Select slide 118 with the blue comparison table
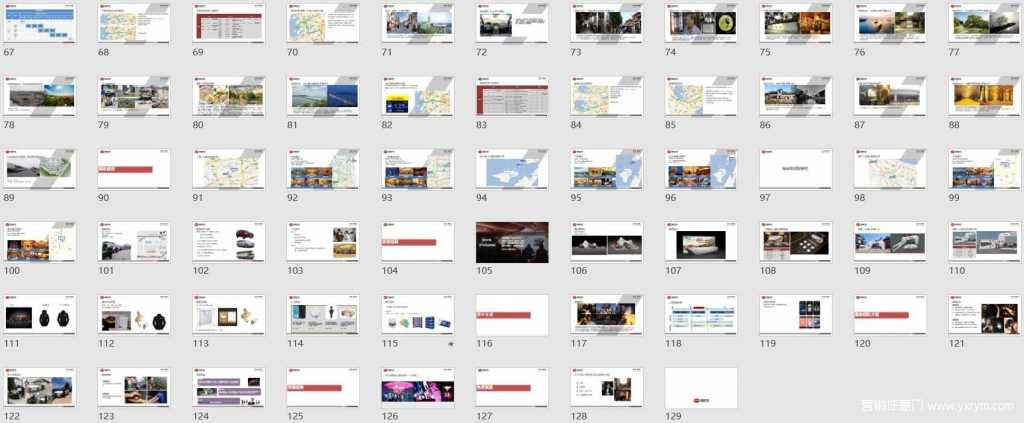1024x423 pixels. [701, 315]
